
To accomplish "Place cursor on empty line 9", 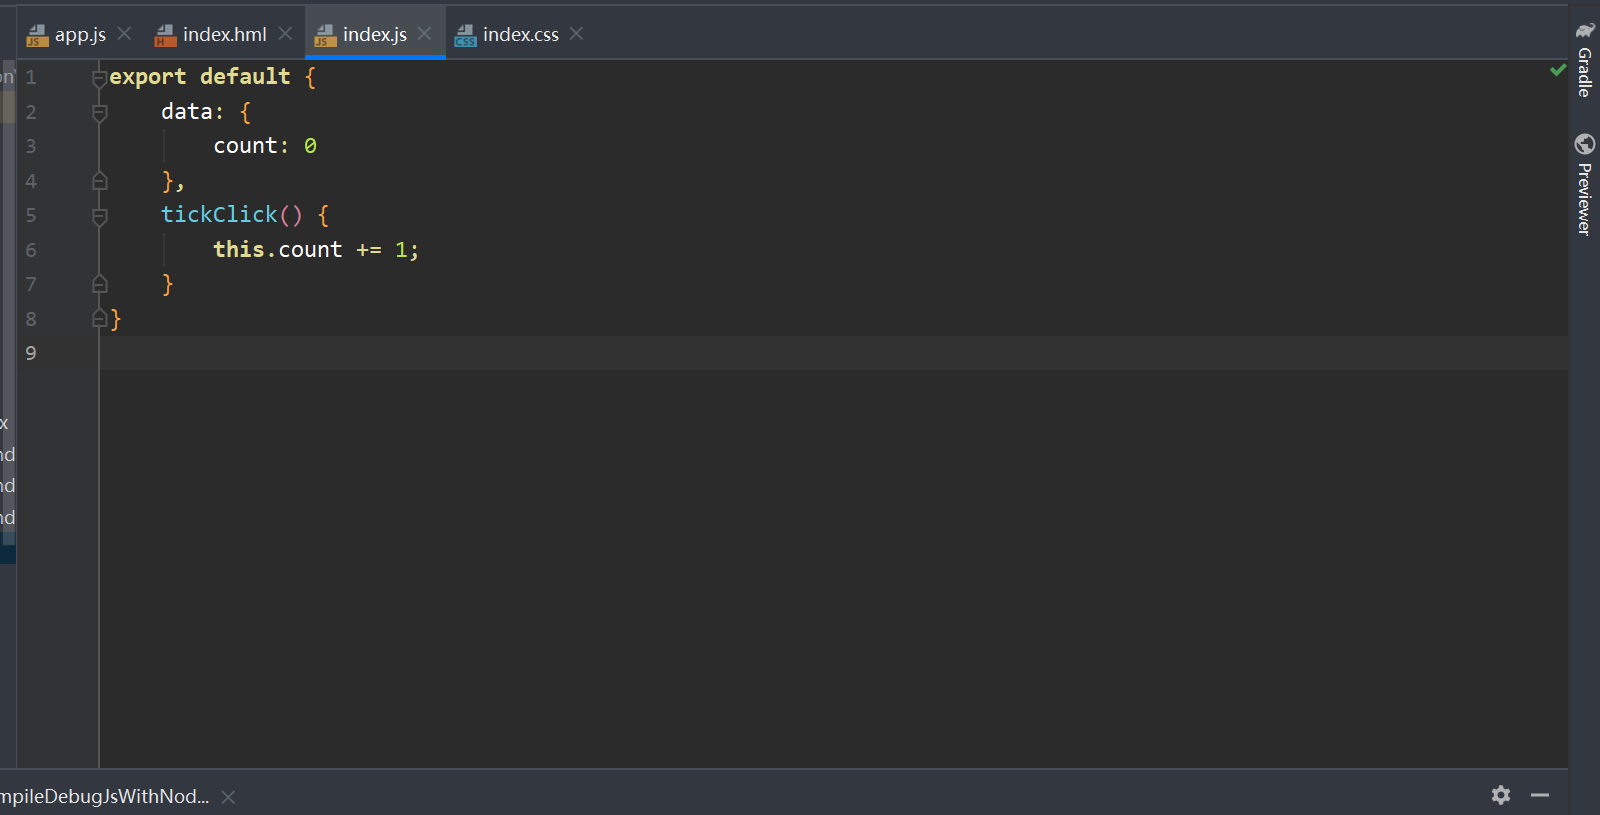I will [x=600, y=353].
